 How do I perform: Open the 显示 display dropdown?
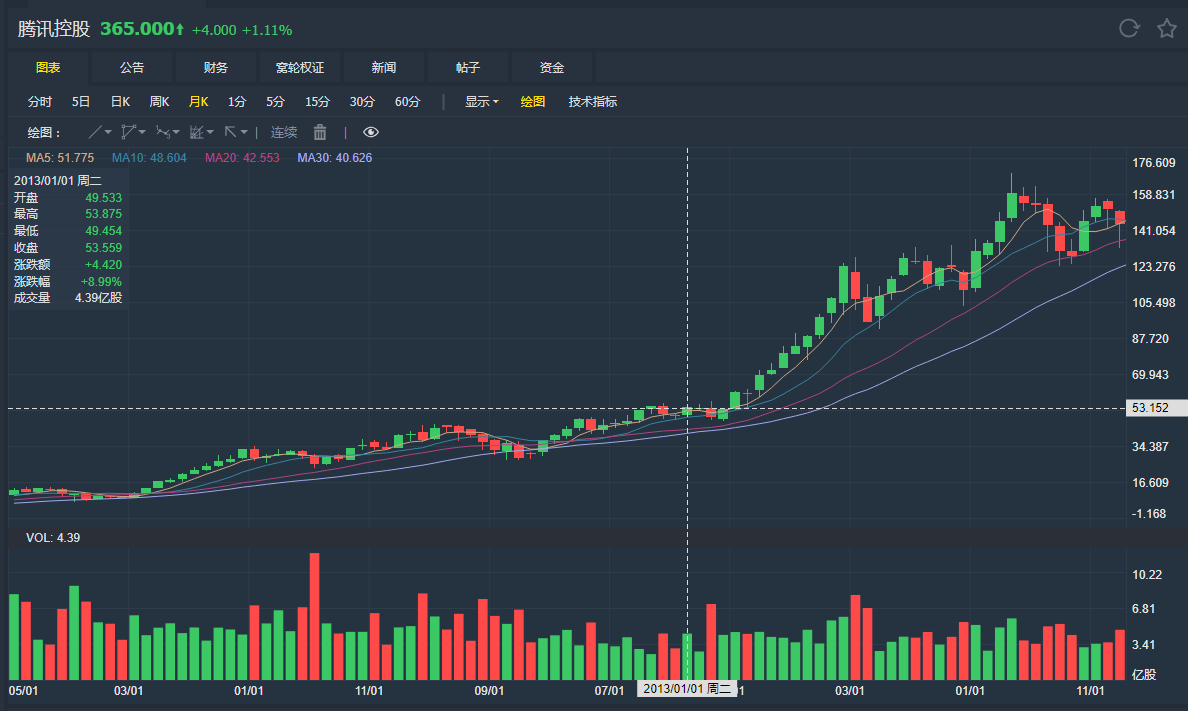[481, 101]
